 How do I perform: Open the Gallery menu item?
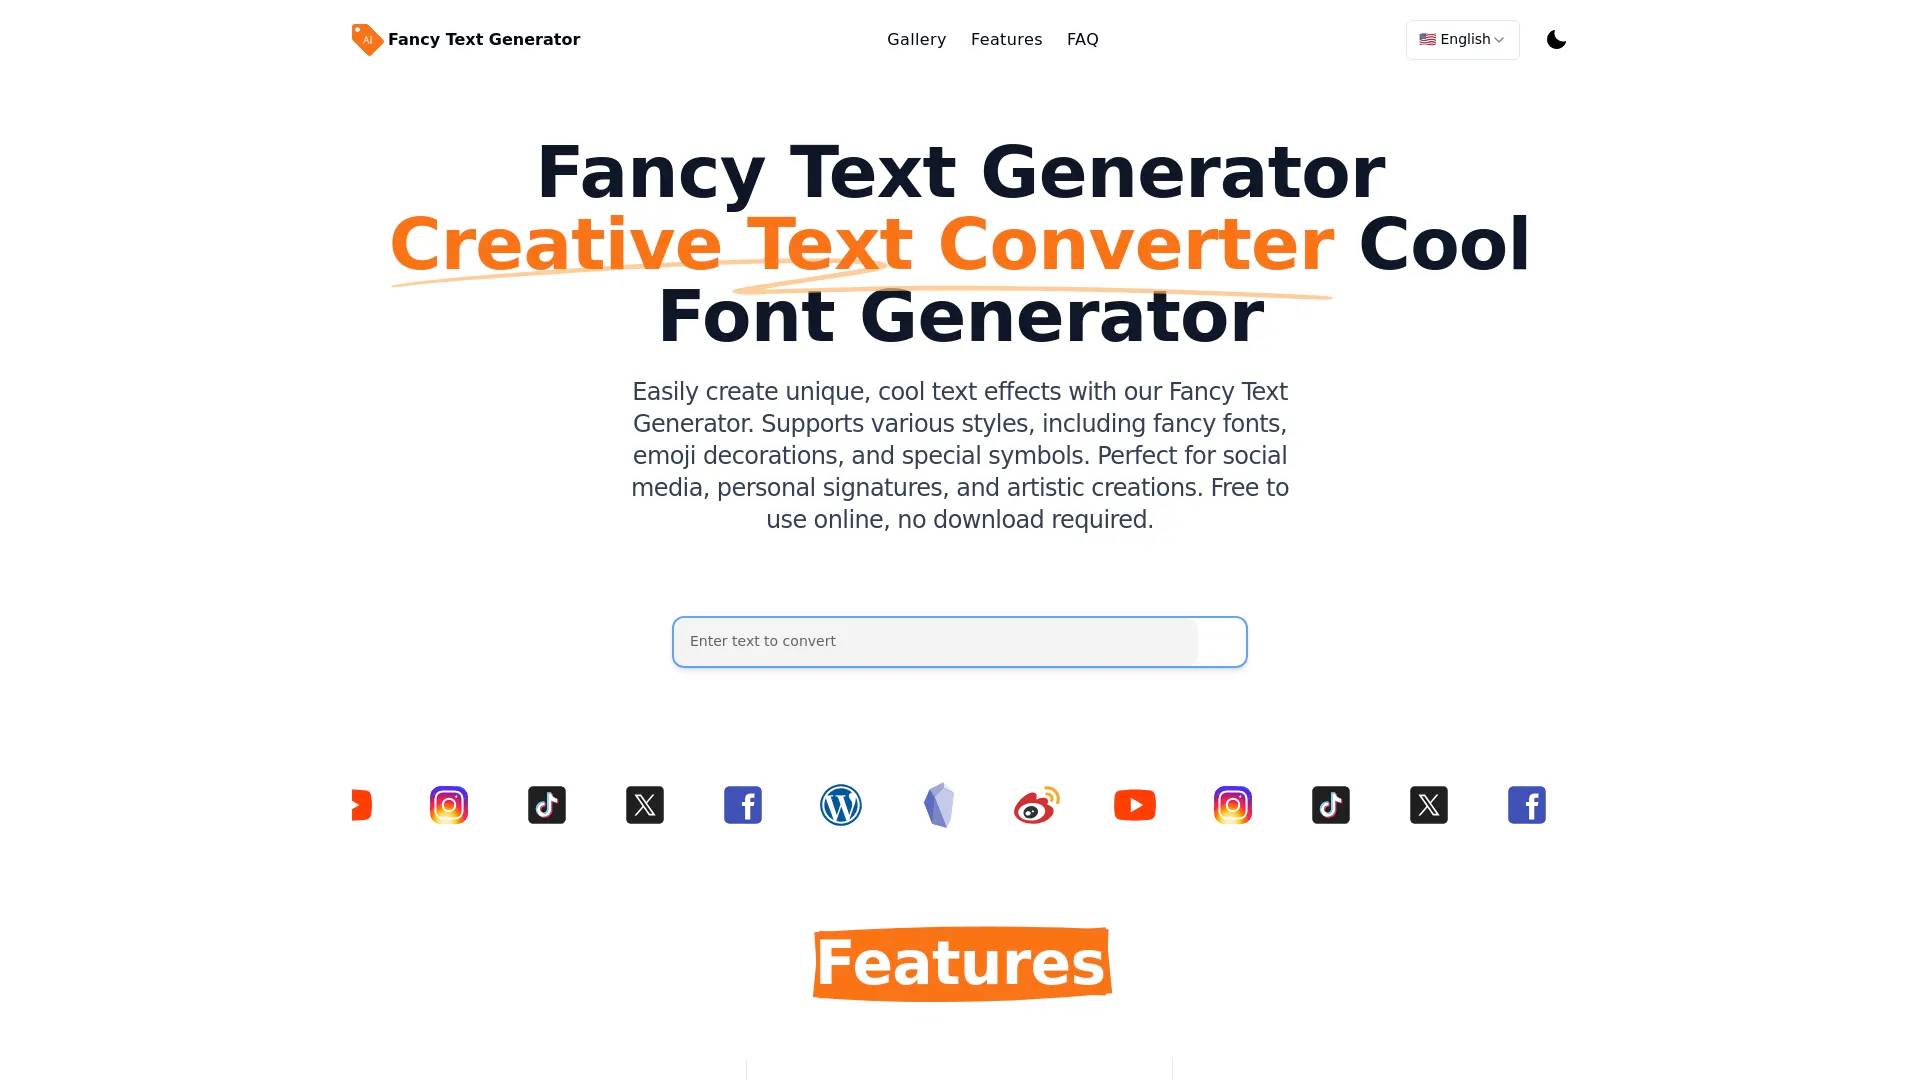[916, 40]
